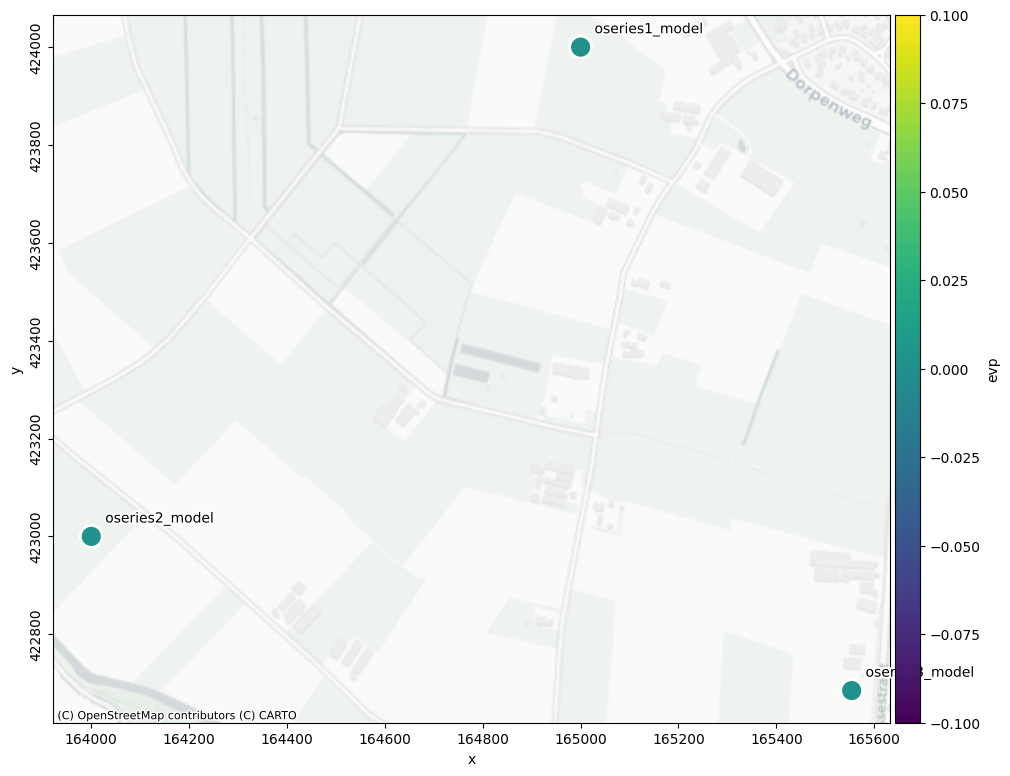Click colorbar tick label −0.025
The width and height of the screenshot is (1010, 776).
(x=955, y=459)
